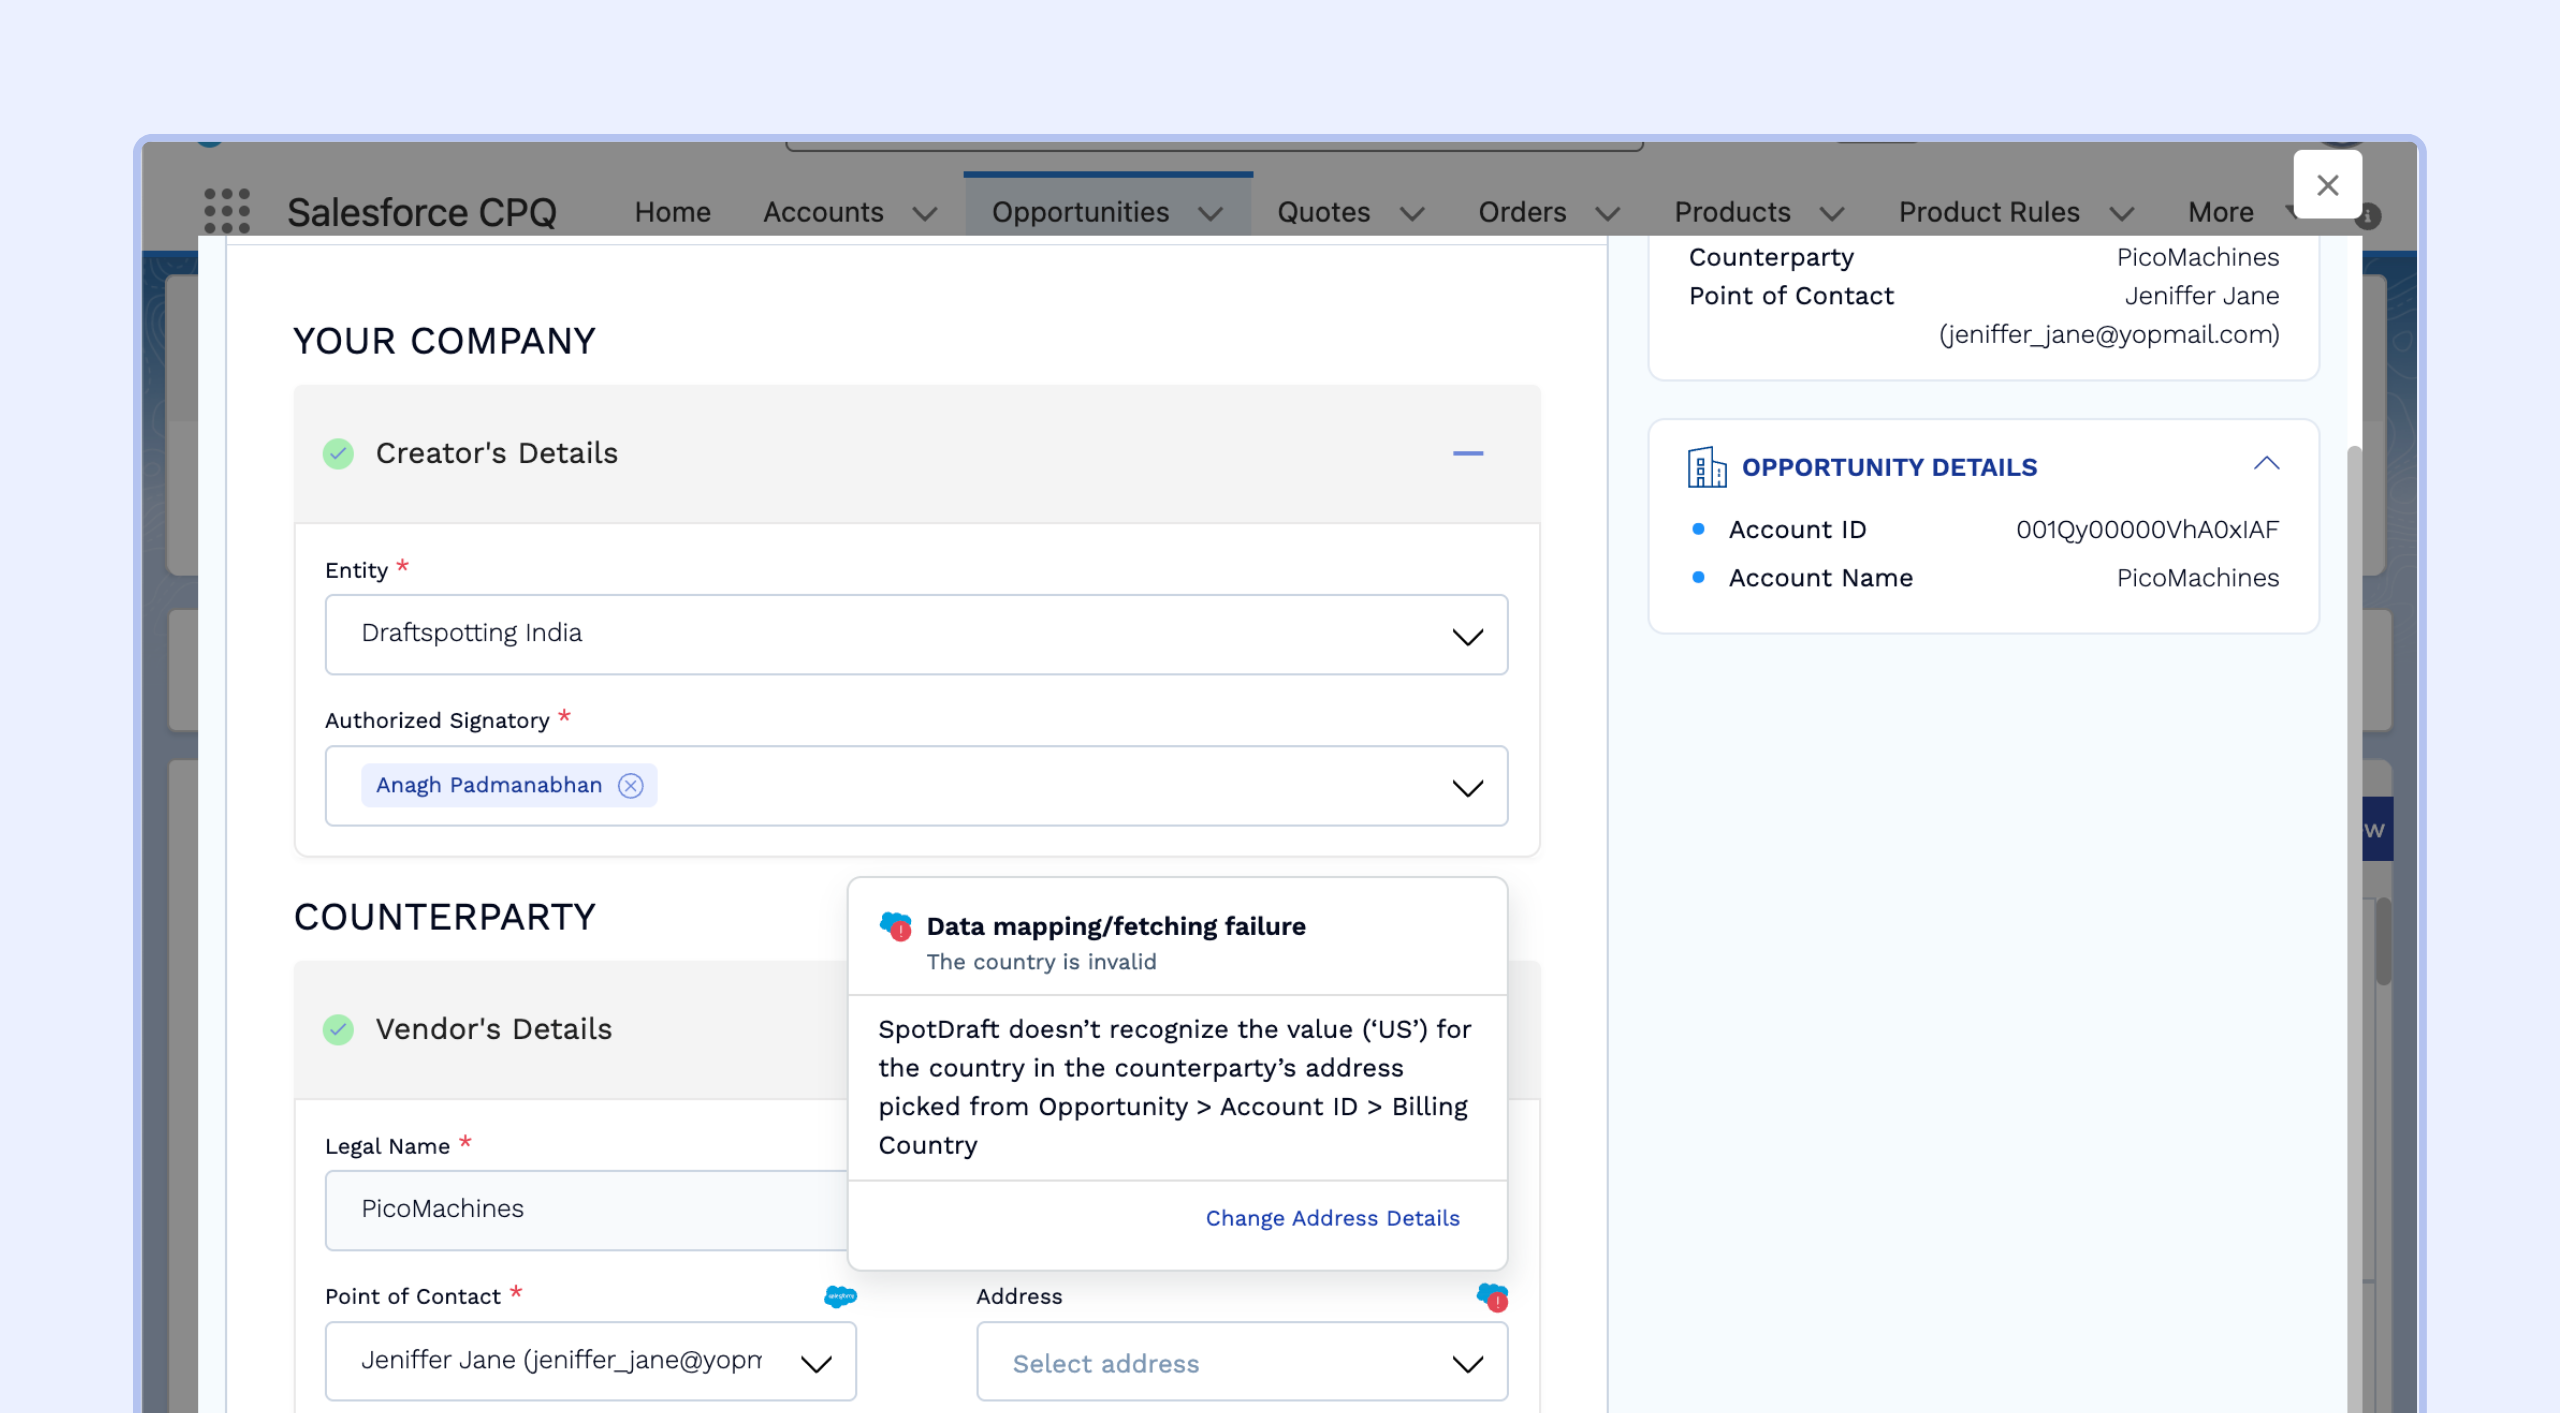
Task: Go to the Quotes tab
Action: point(1323,212)
